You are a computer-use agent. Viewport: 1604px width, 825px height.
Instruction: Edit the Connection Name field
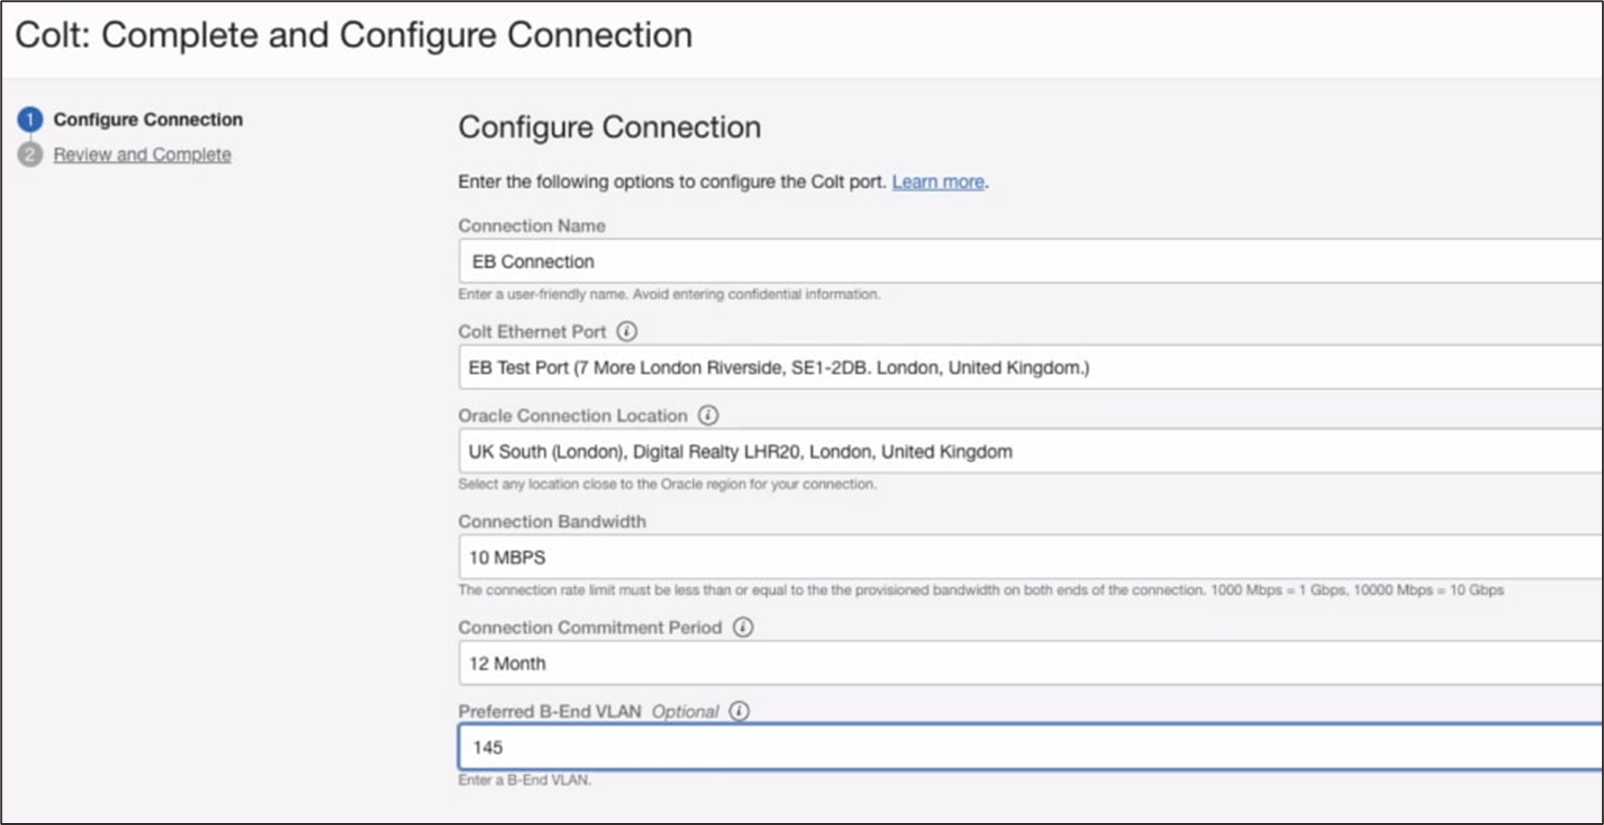pyautogui.click(x=1031, y=261)
